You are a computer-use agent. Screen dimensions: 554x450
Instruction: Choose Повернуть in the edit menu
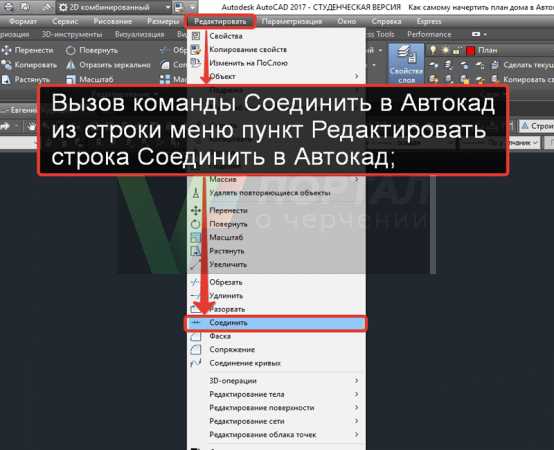(276, 224)
